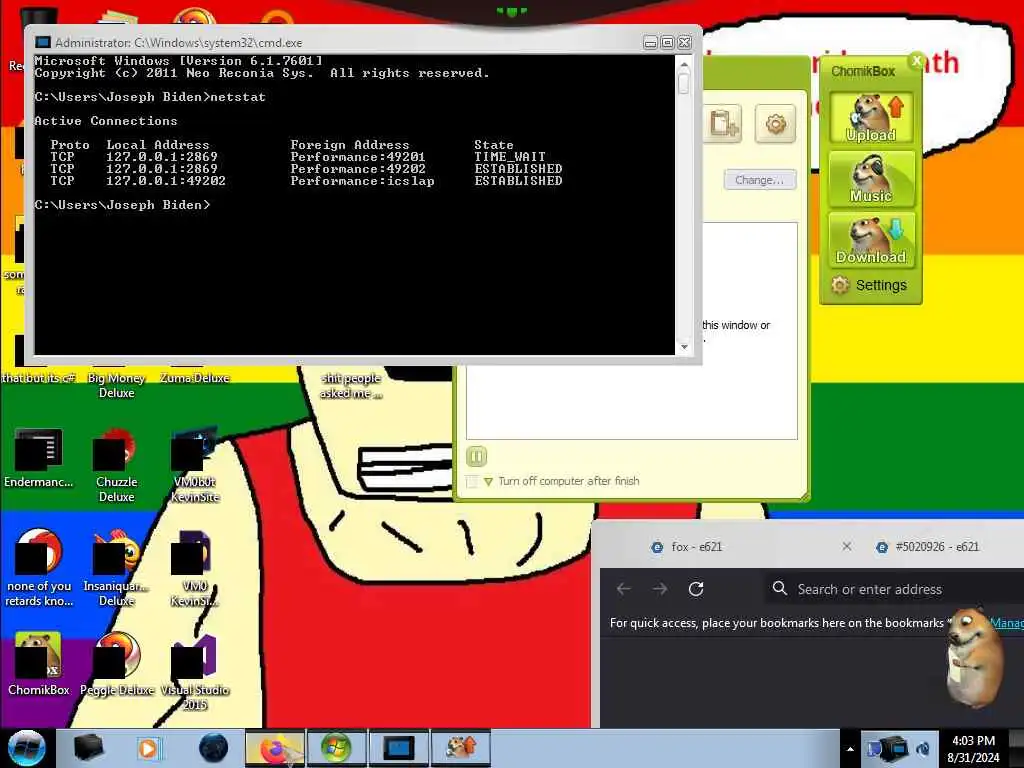Image resolution: width=1024 pixels, height=768 pixels.
Task: Expand the green triangle beside Turn off computer
Action: (x=488, y=482)
